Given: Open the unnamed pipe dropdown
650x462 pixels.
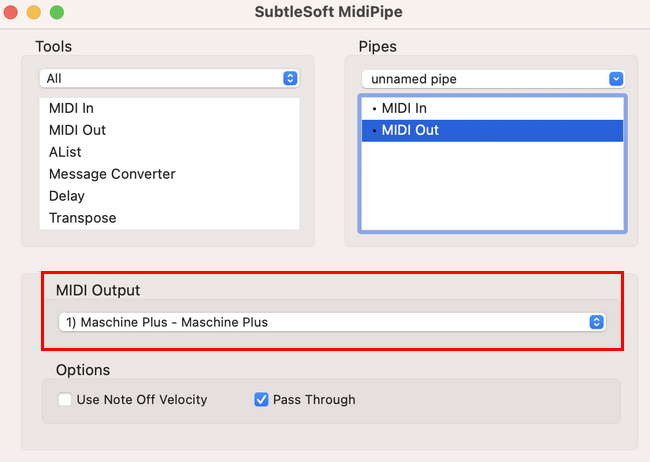Looking at the screenshot, I should (x=493, y=79).
